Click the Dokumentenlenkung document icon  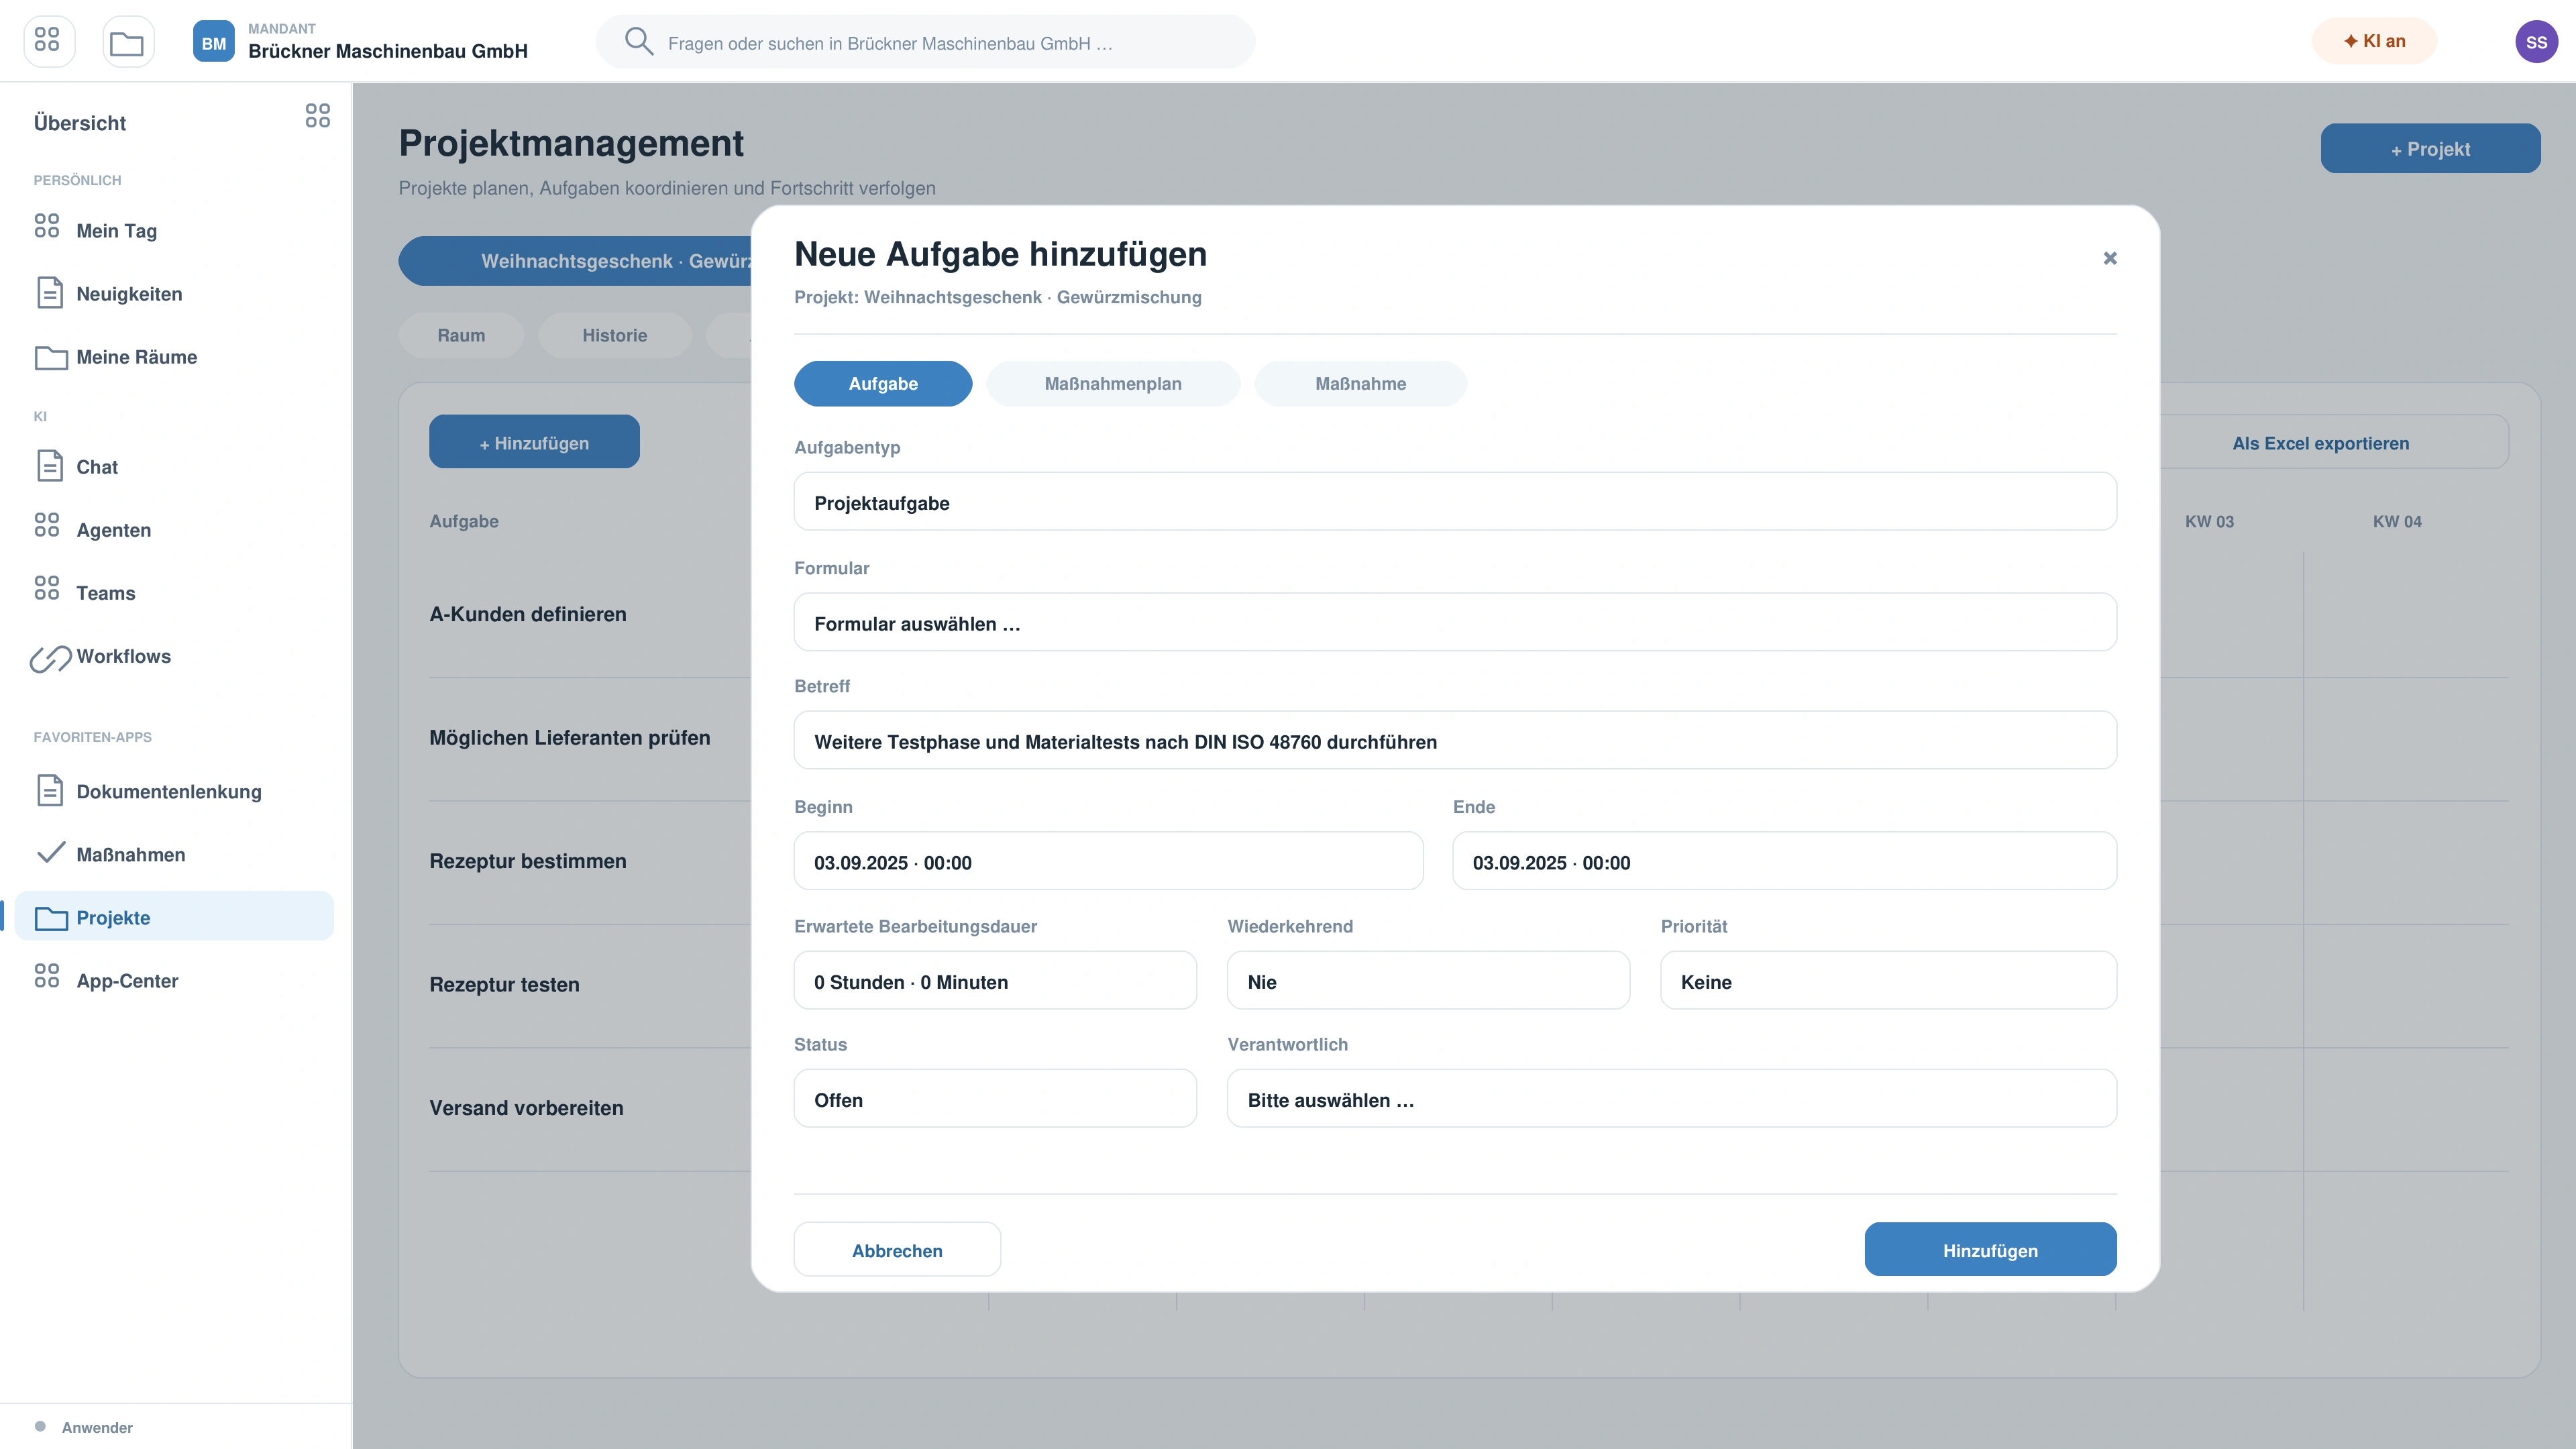(x=49, y=790)
